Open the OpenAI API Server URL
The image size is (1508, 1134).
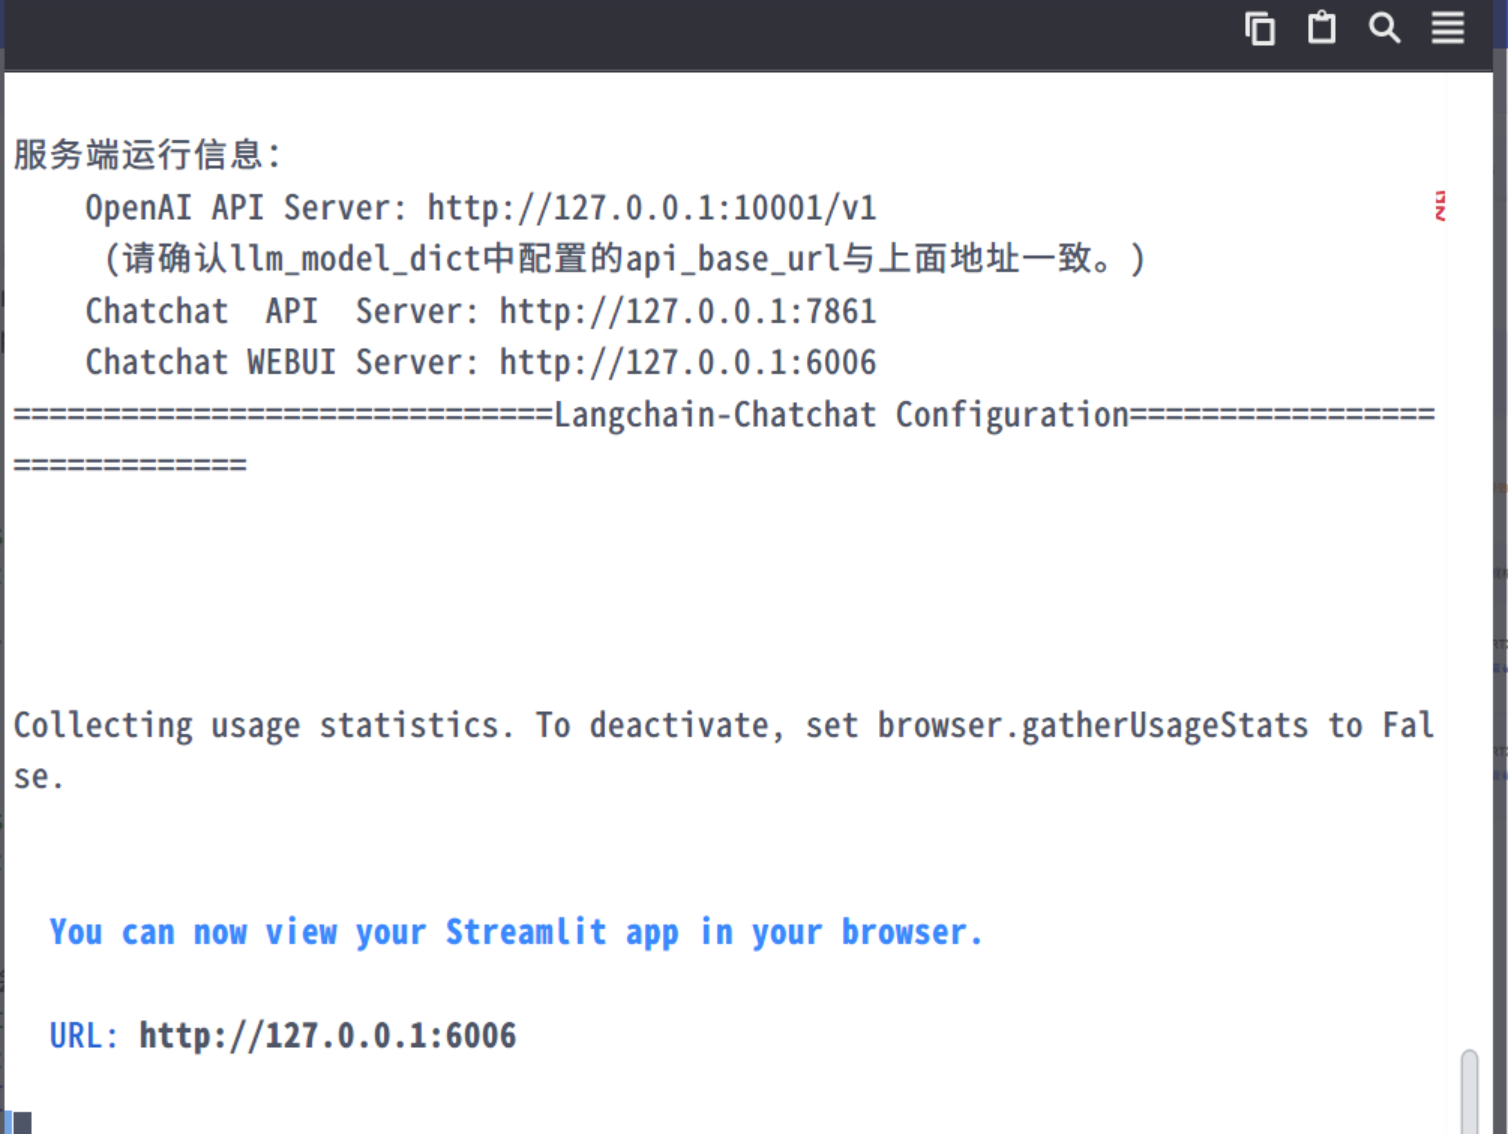coord(651,208)
